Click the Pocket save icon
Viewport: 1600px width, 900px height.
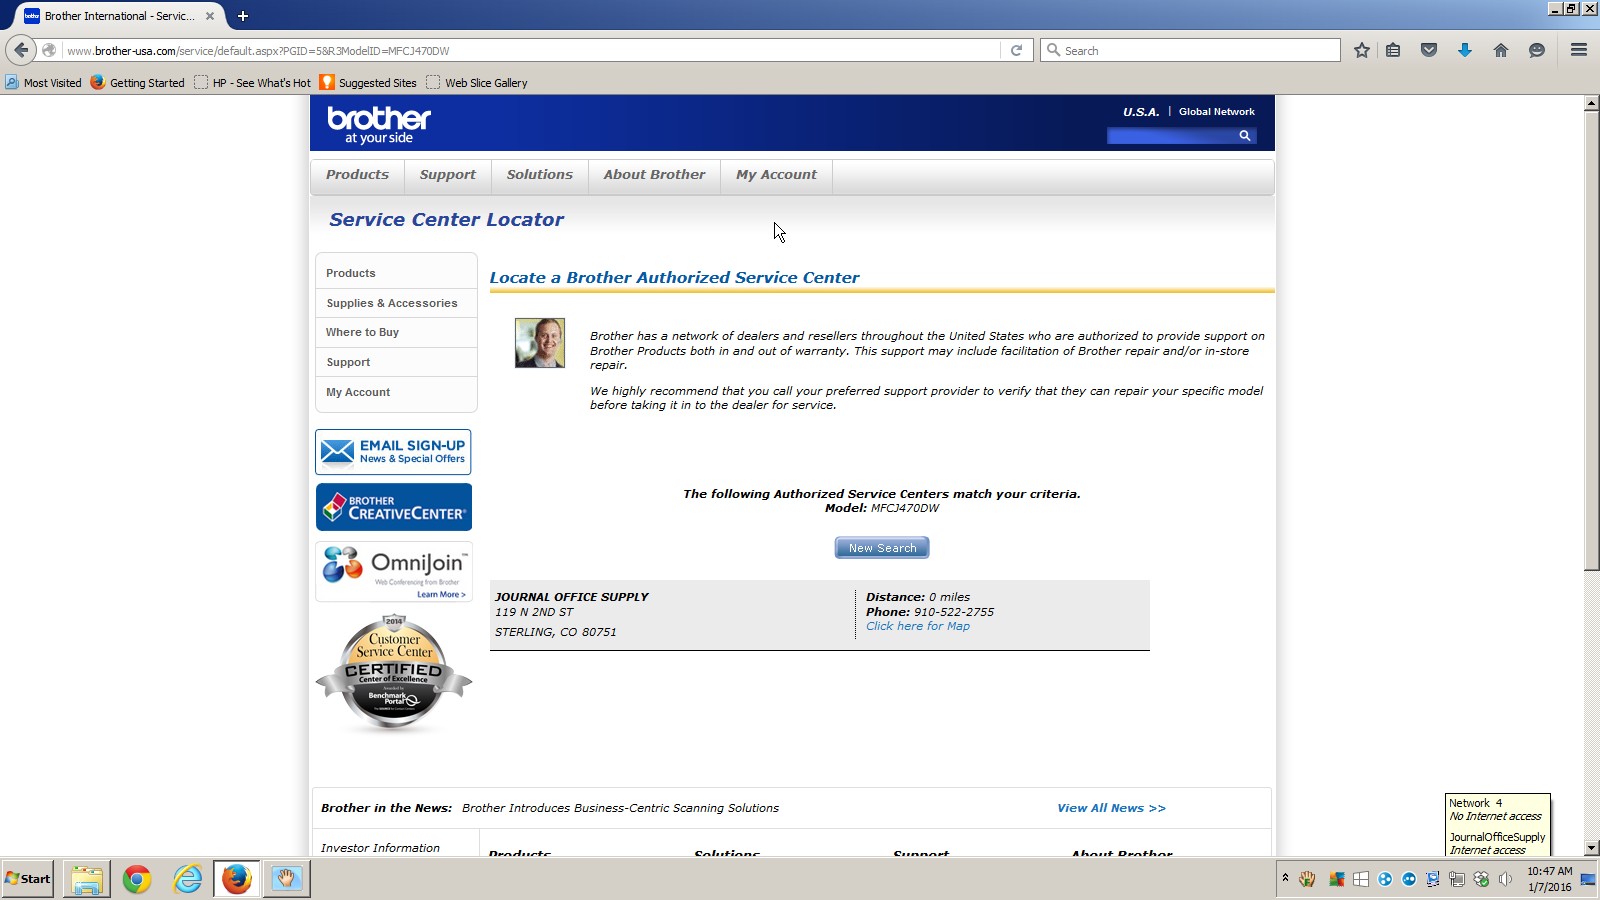tap(1429, 50)
